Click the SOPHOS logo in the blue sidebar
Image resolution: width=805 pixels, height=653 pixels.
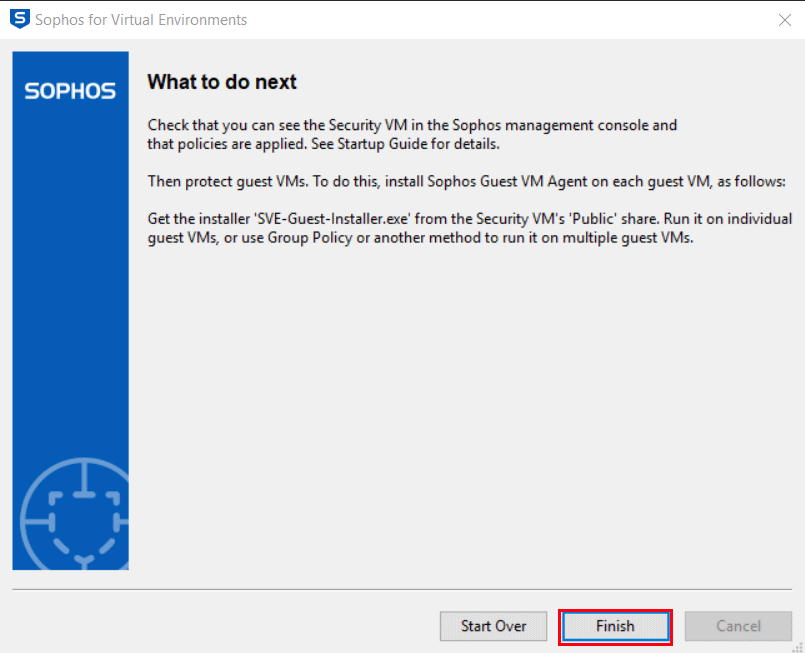(70, 91)
